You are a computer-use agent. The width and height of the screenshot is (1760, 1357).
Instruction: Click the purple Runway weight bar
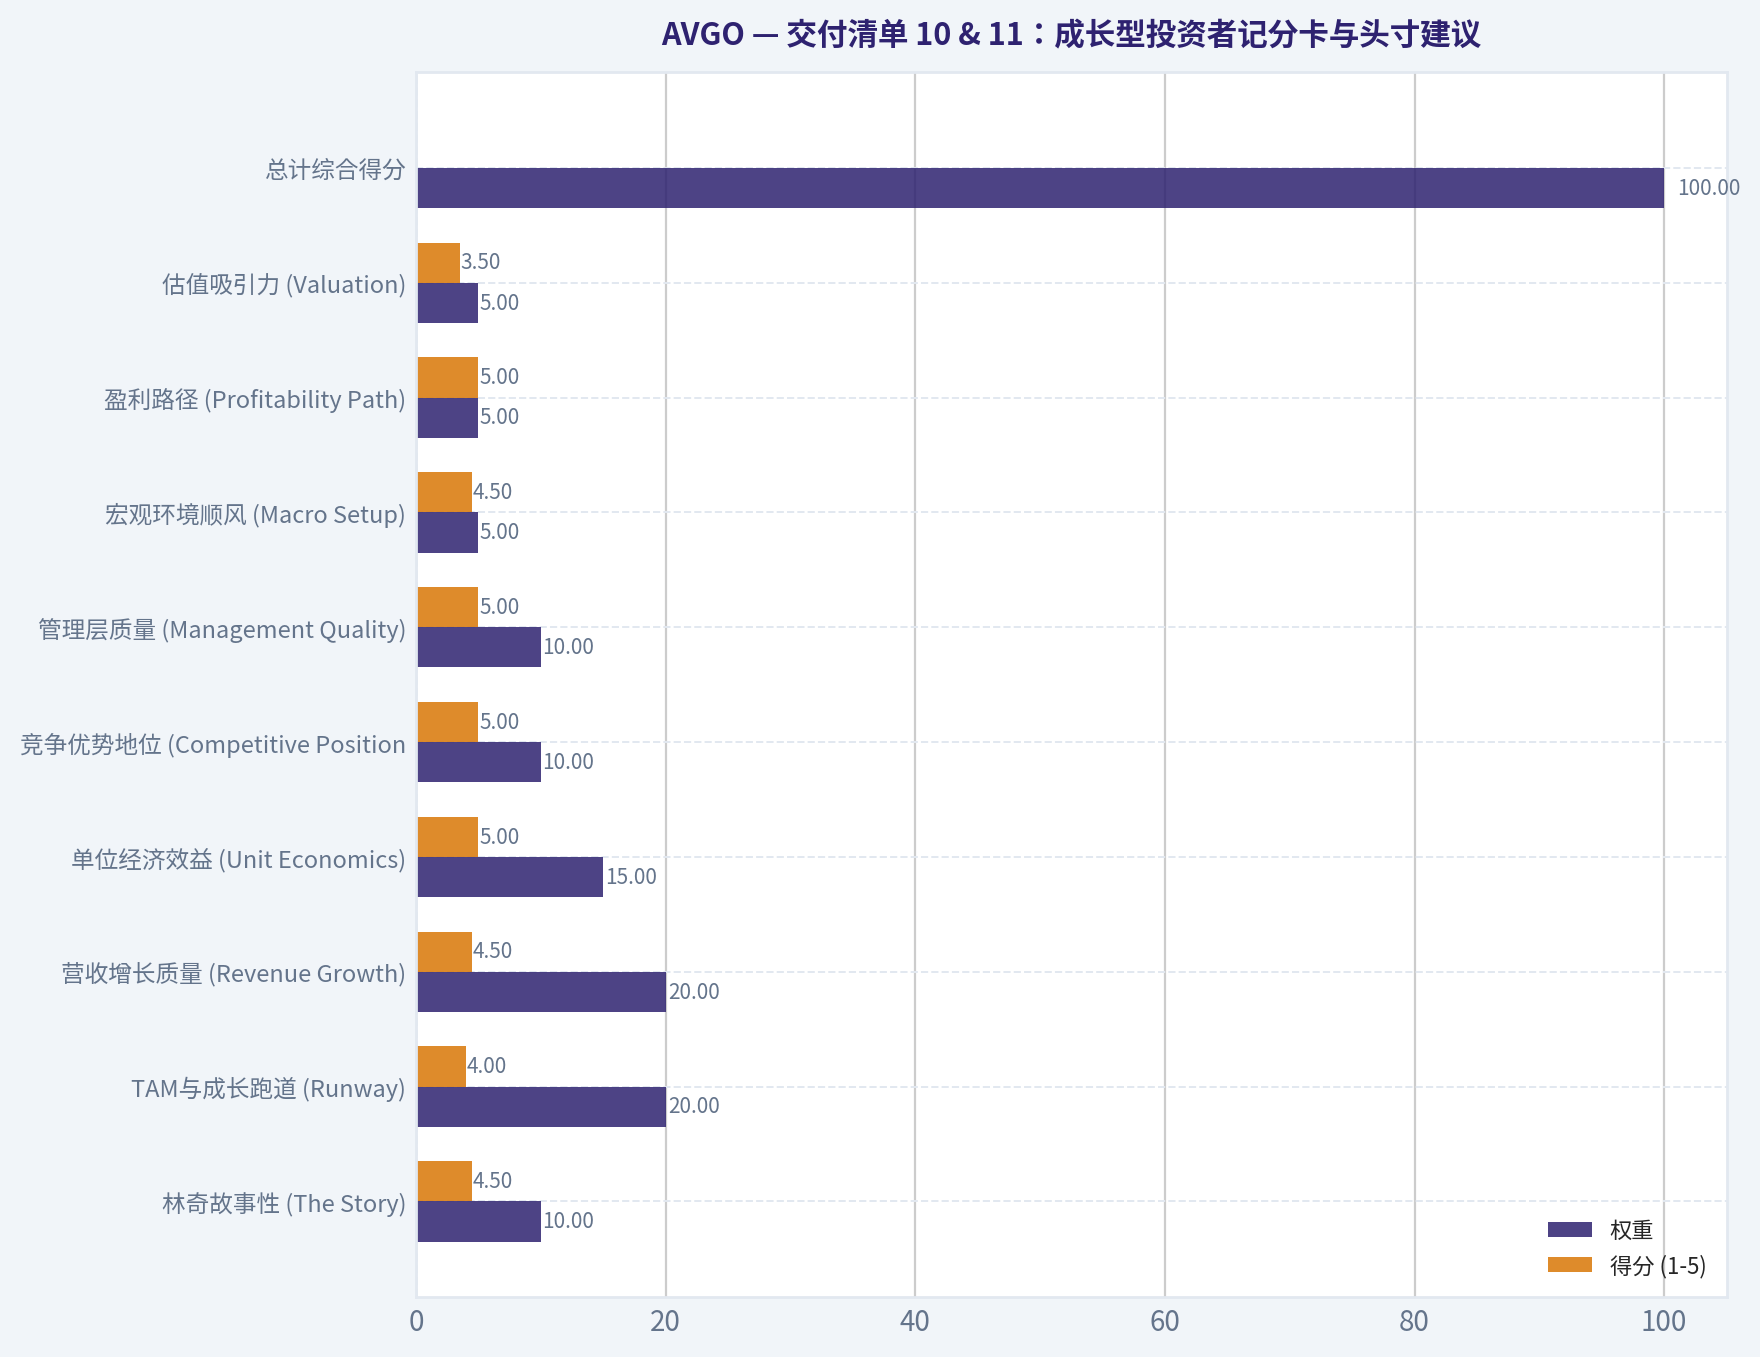point(542,1107)
